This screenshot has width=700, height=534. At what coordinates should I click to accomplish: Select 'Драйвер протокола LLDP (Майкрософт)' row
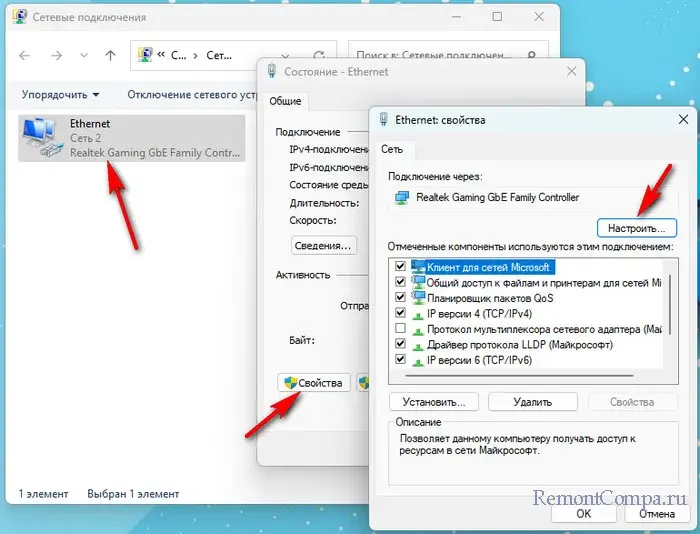pos(520,345)
